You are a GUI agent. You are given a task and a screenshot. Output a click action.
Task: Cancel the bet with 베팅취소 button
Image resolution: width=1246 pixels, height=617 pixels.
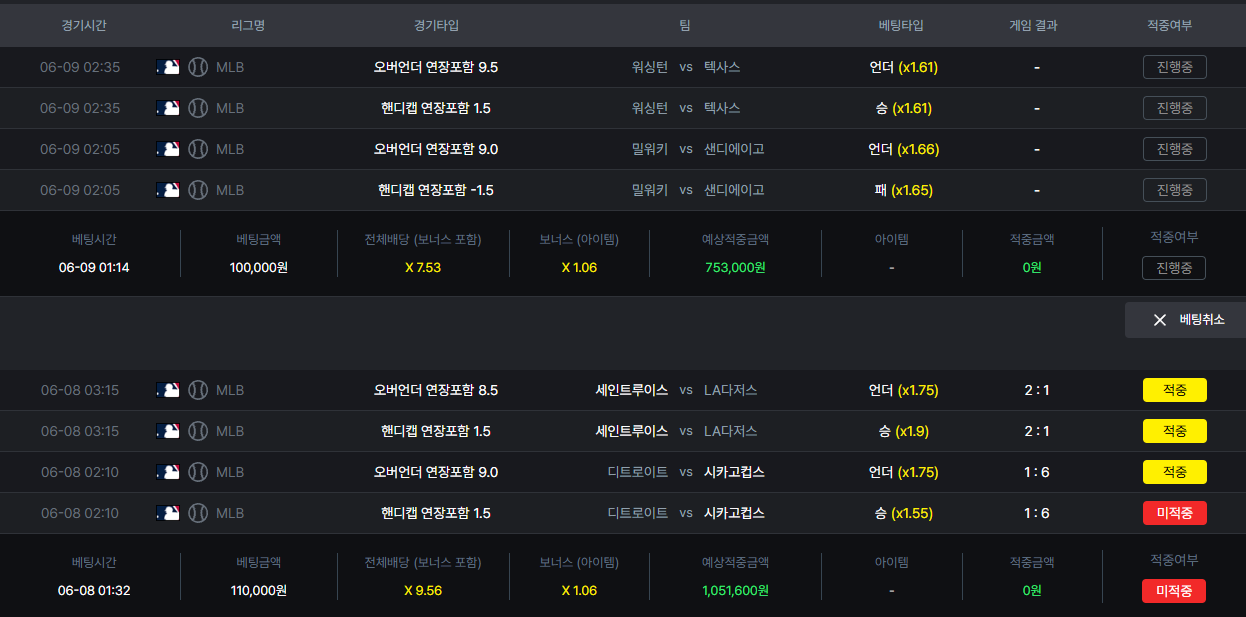[1185, 320]
